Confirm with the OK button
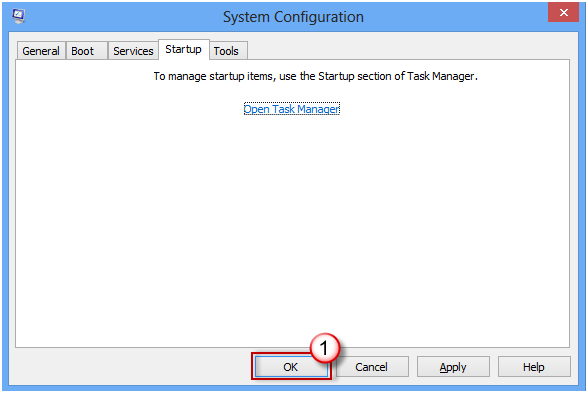 (291, 367)
